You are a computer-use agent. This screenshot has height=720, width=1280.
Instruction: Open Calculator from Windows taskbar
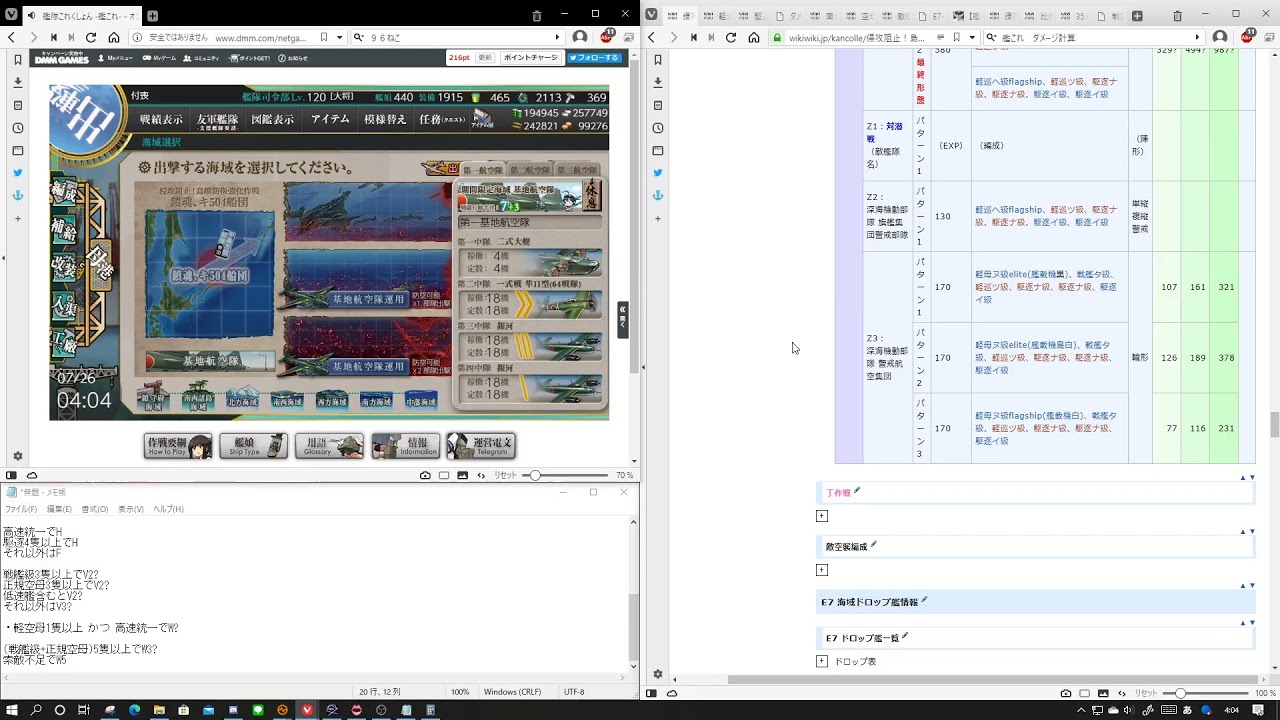pos(430,710)
